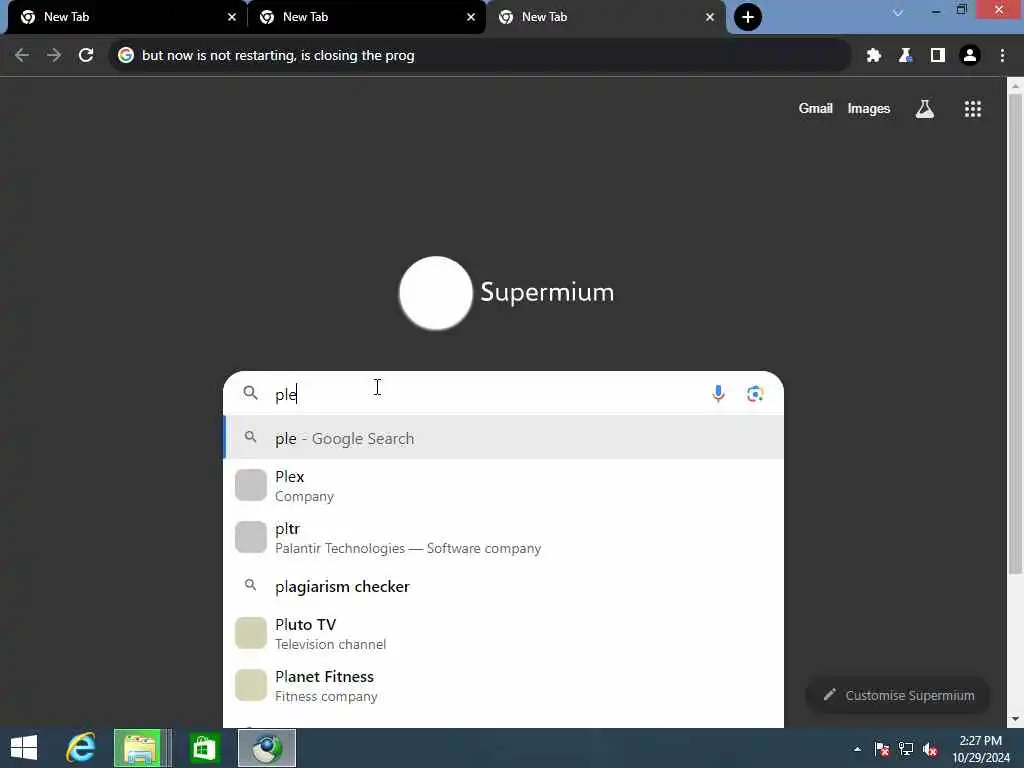
Task: Click the page vertical scrollbar
Action: (1015, 333)
